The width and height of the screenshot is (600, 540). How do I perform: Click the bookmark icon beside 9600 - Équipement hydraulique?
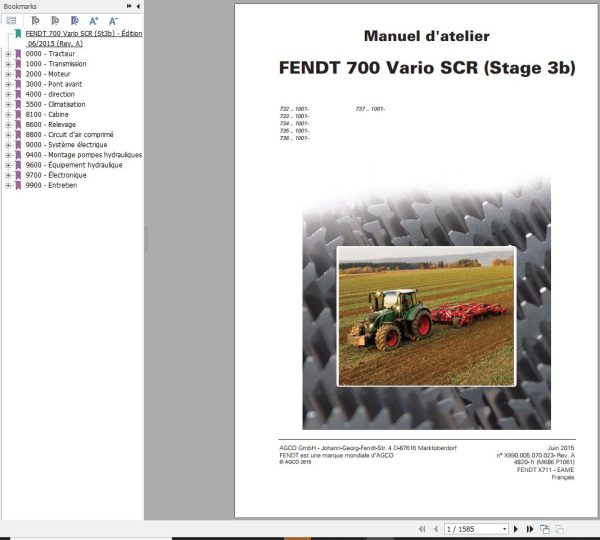[18, 165]
